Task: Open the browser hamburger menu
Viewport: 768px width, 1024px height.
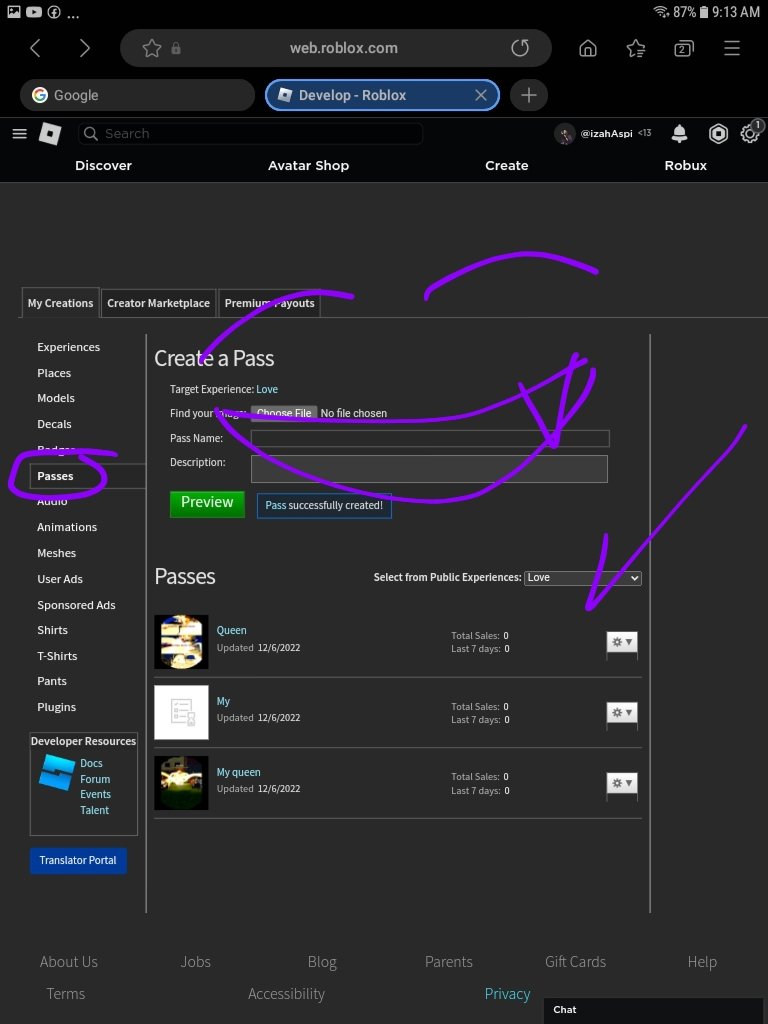Action: pyautogui.click(x=732, y=48)
